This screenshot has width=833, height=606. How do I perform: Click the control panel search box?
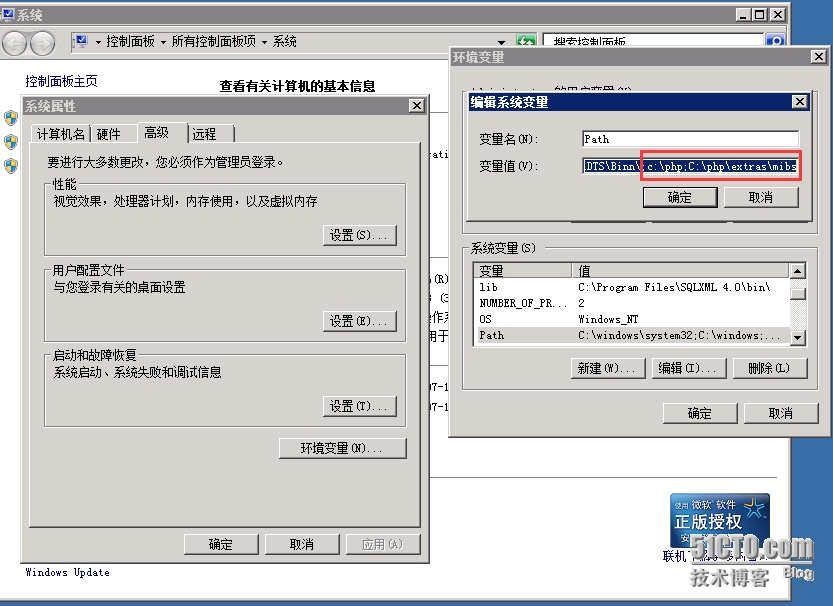[x=653, y=40]
